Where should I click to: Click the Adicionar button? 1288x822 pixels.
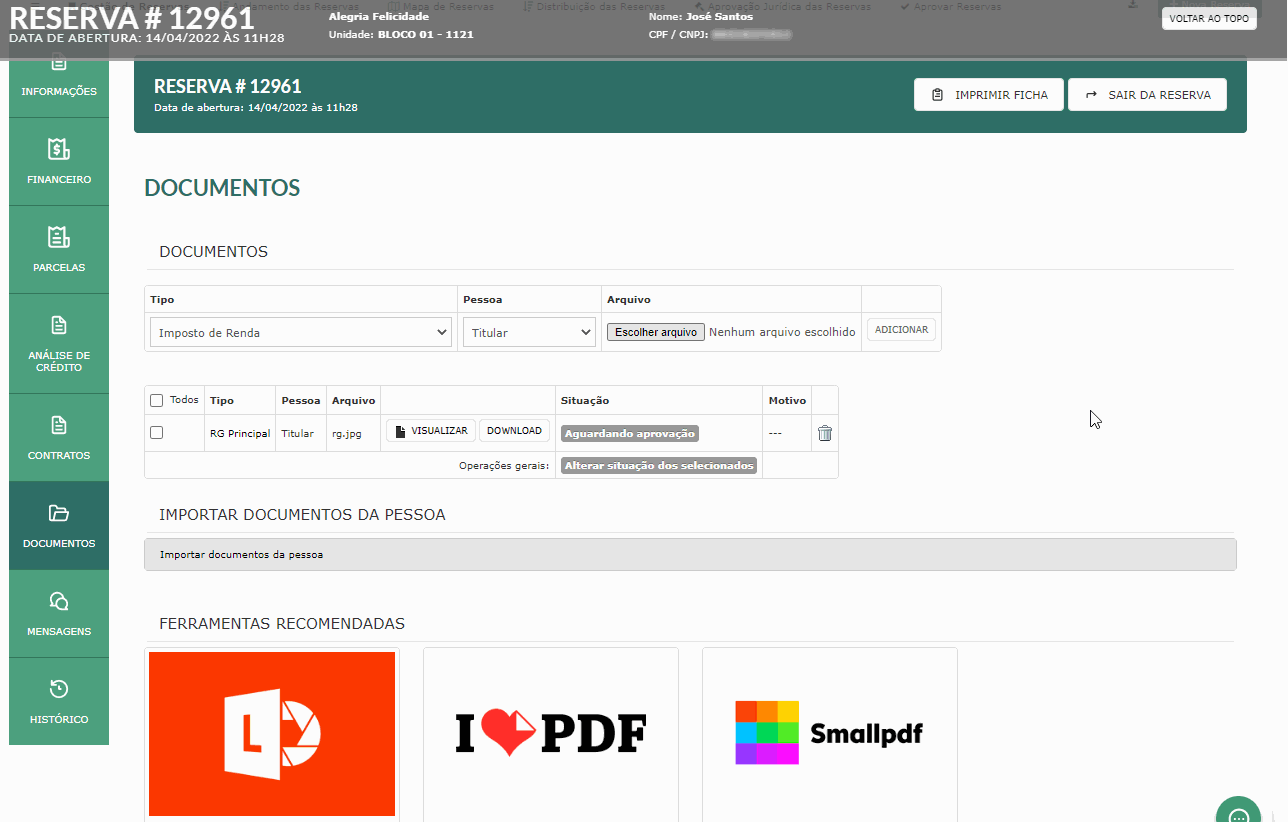[x=901, y=330]
